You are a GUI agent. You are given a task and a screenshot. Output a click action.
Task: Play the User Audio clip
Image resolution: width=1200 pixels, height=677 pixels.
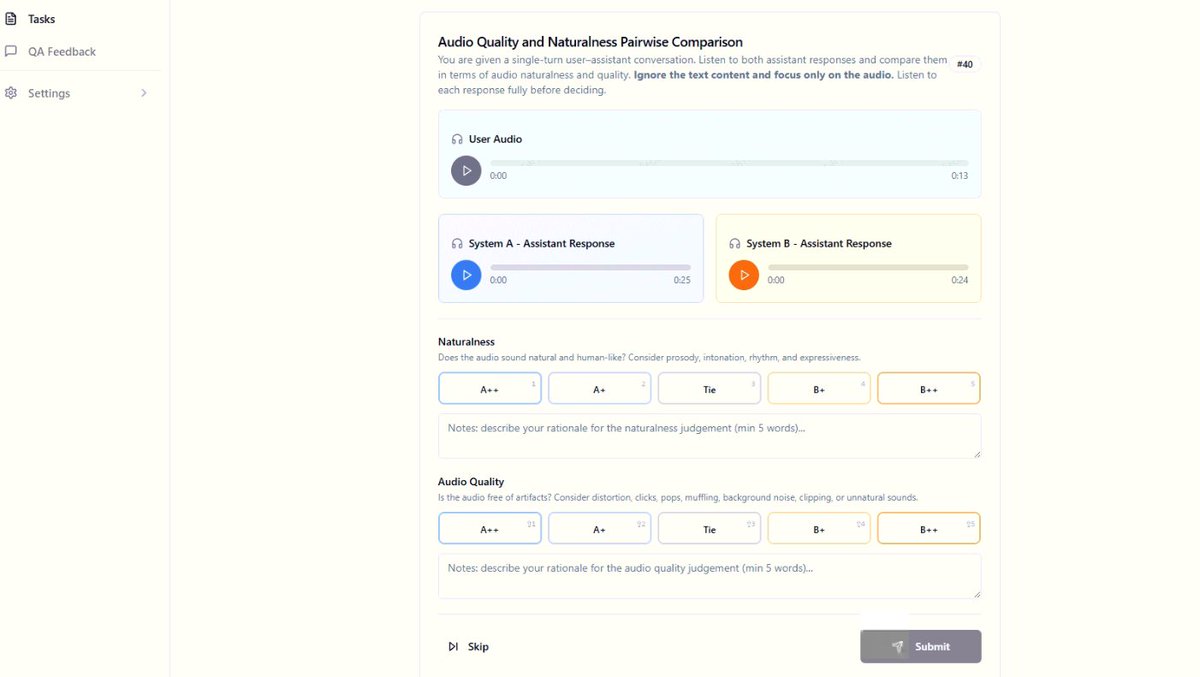click(x=466, y=171)
